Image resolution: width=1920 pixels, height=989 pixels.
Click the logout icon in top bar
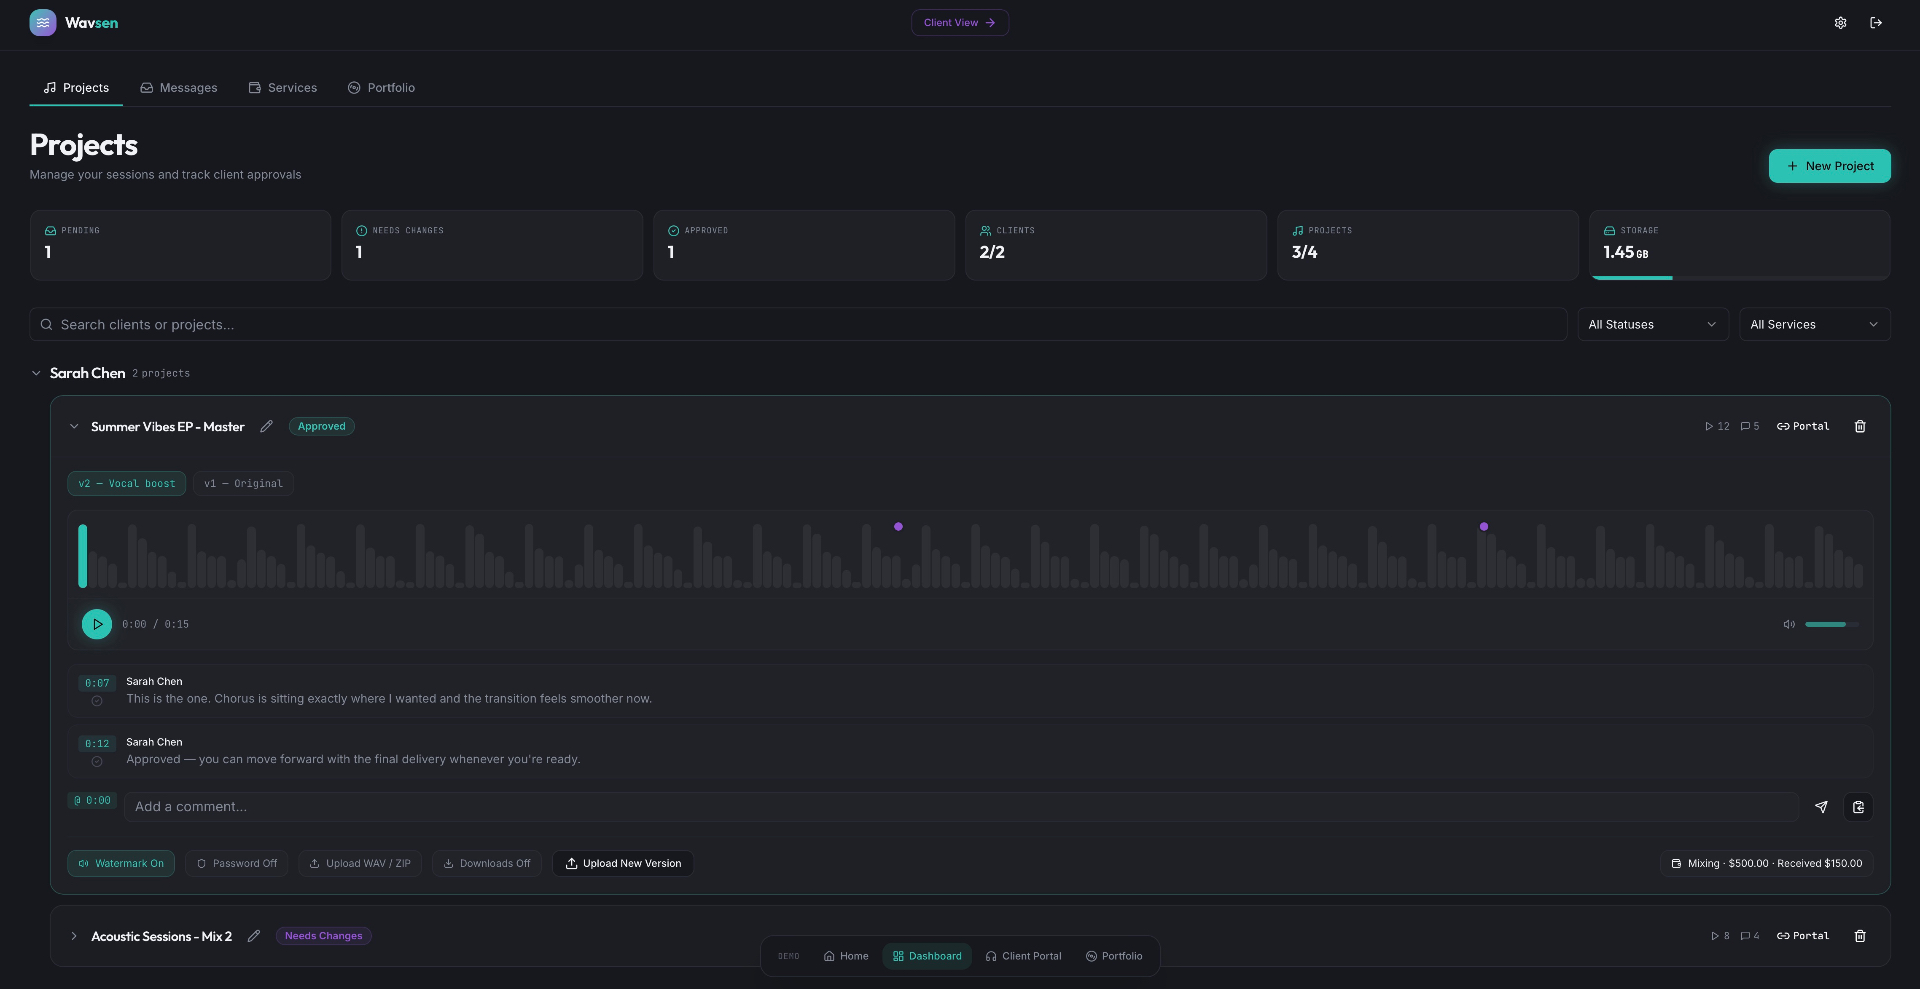[x=1876, y=22]
